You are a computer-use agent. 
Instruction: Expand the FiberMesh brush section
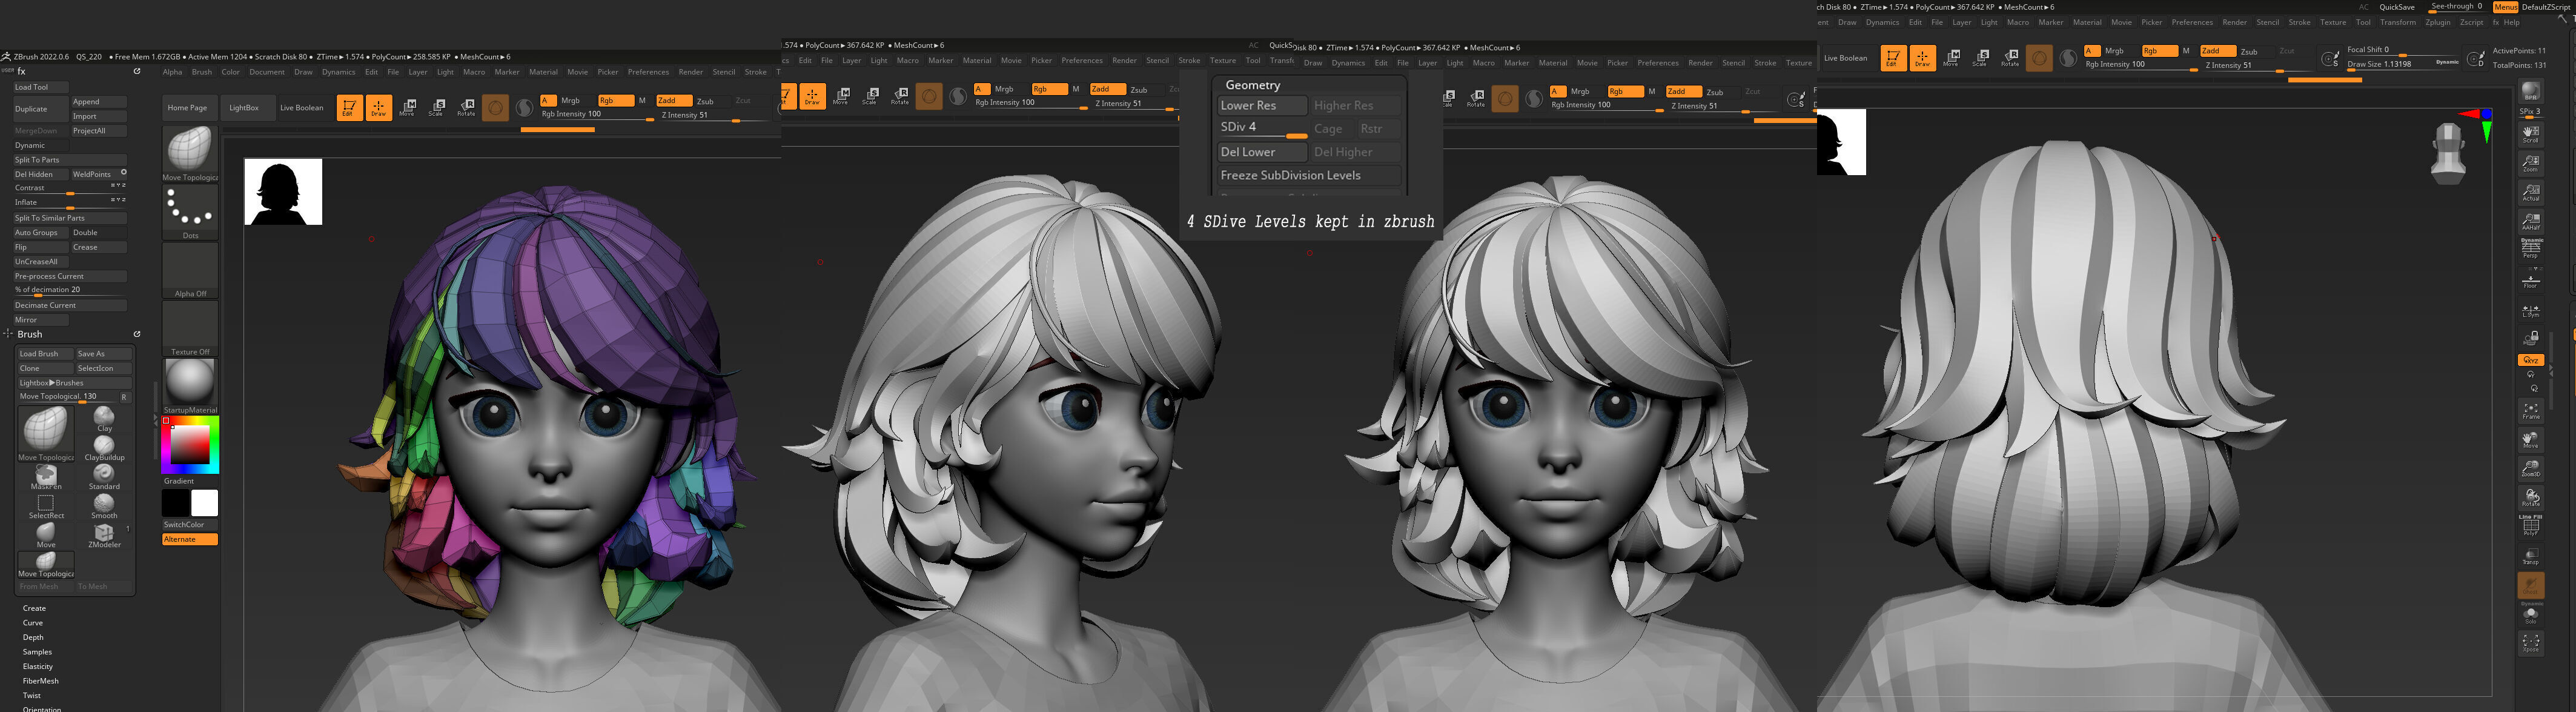40,680
